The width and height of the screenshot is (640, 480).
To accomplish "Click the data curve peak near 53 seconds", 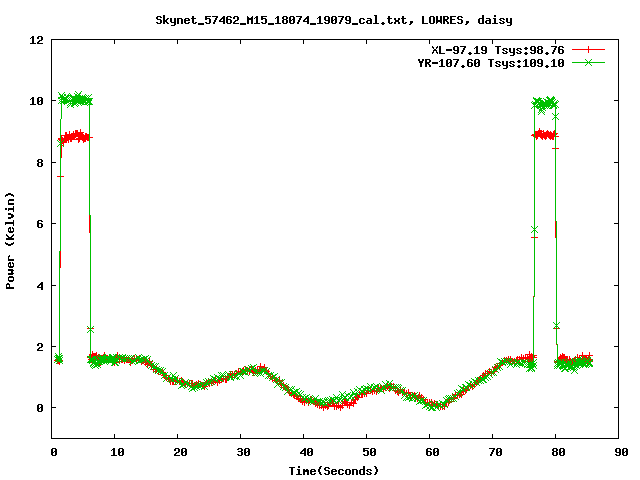I will tap(387, 385).
